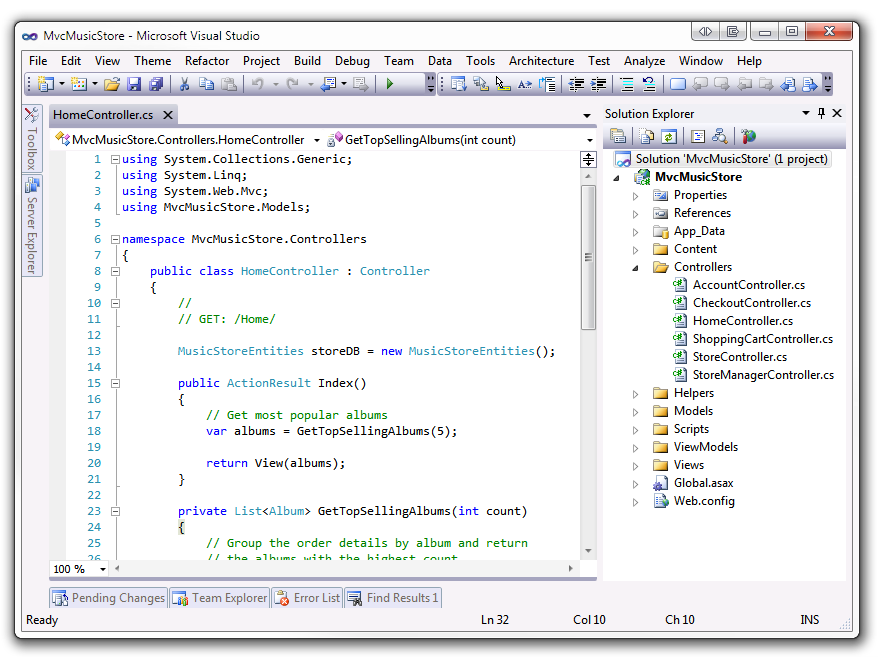Click the Save All toolbar icon

tap(156, 84)
